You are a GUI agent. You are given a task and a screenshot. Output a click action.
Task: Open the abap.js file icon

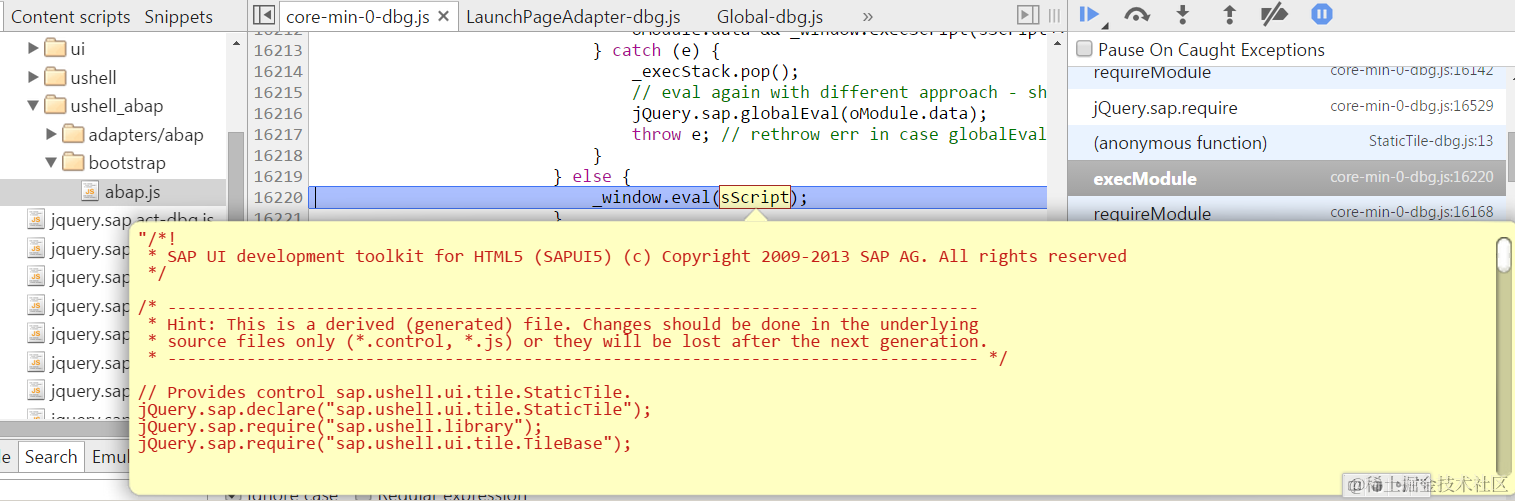point(89,191)
